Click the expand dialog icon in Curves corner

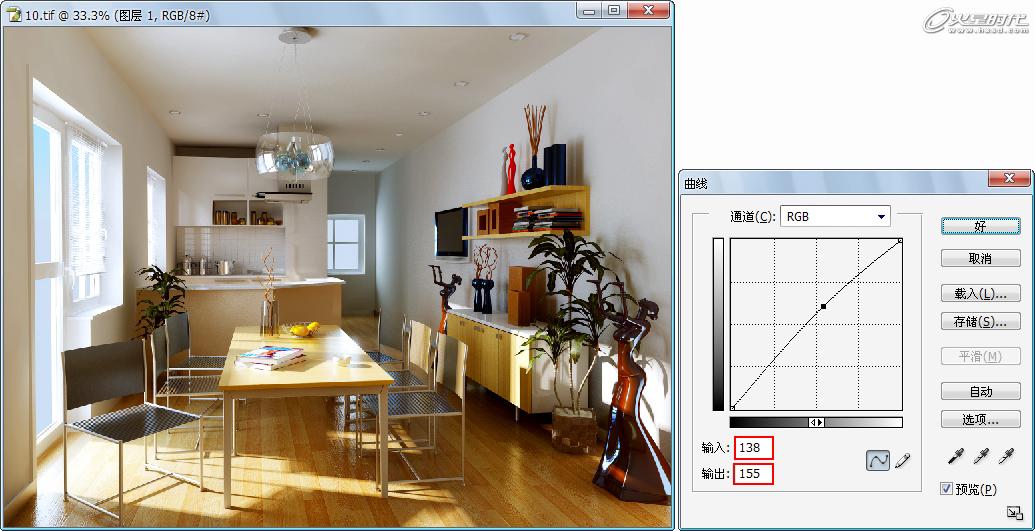coord(1013,512)
